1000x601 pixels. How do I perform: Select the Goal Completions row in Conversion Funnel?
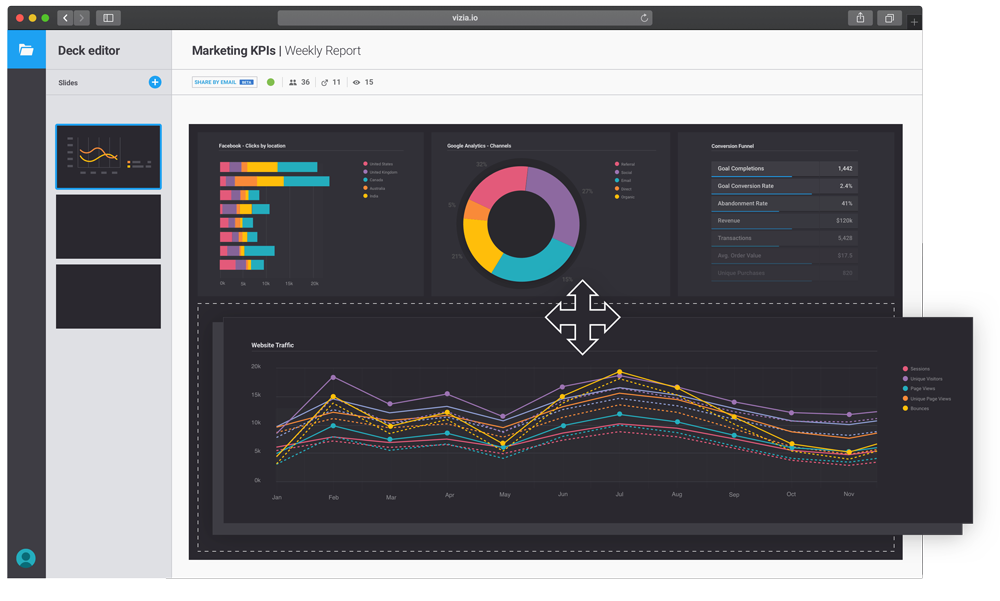point(784,169)
